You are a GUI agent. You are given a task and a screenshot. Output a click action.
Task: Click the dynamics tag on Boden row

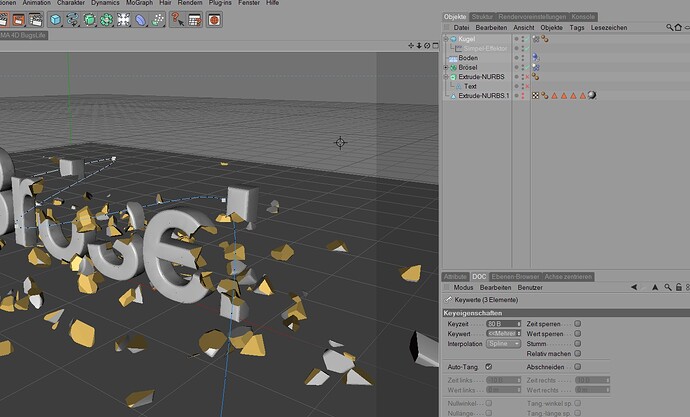[x=536, y=58]
